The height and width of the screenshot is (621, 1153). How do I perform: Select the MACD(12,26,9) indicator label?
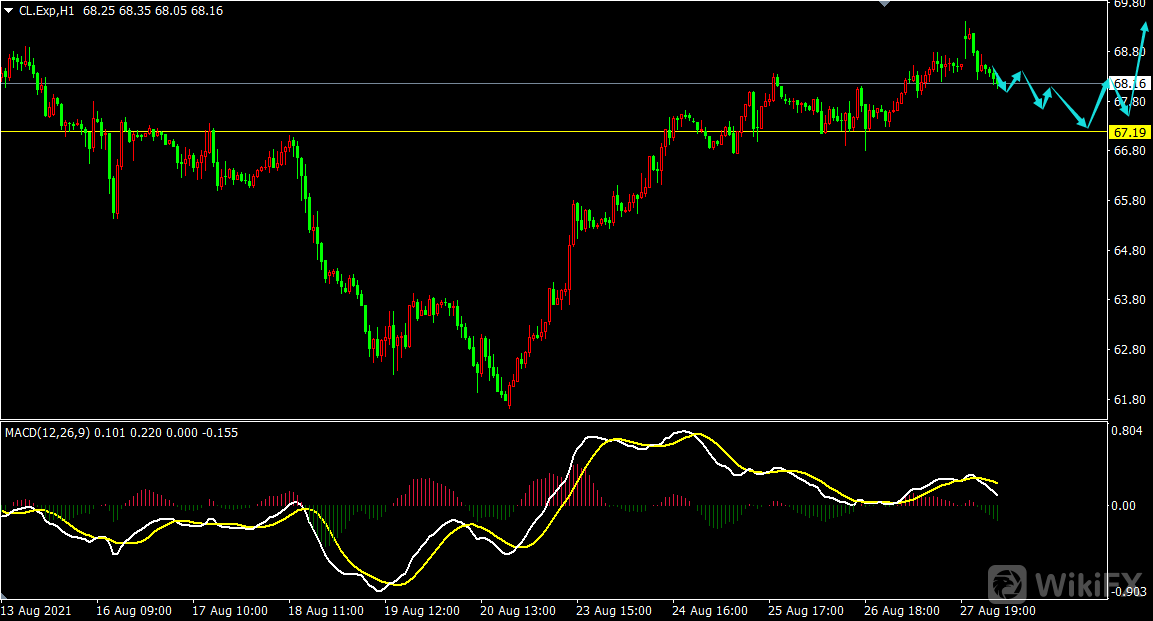48,433
